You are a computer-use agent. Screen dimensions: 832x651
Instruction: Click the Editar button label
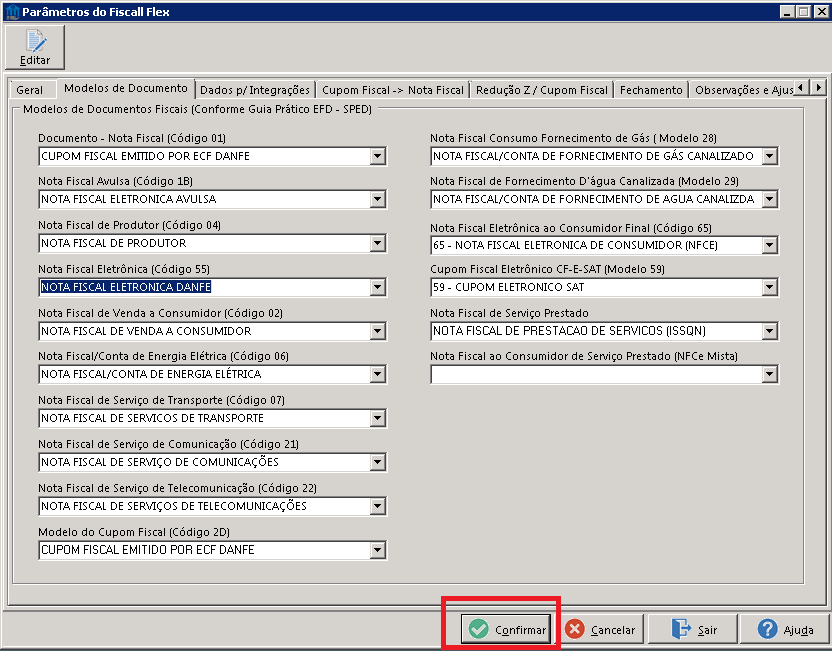pyautogui.click(x=35, y=60)
